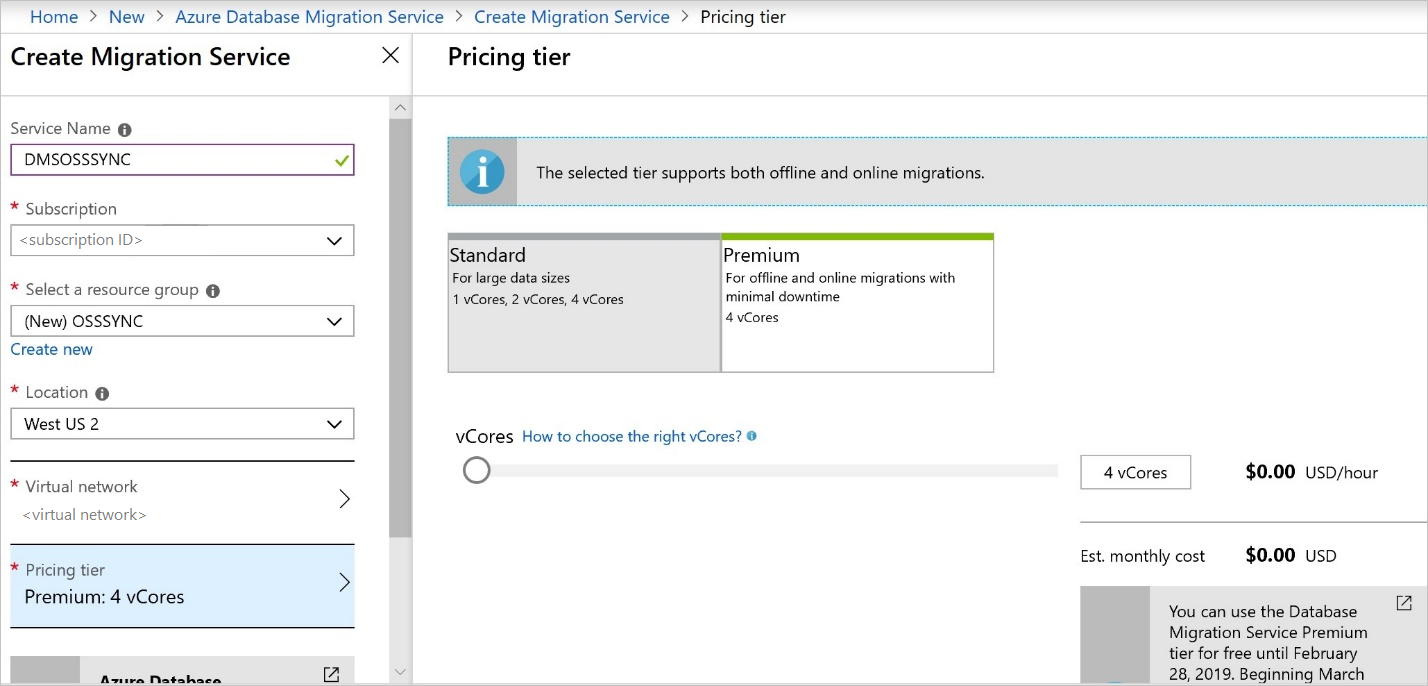Image resolution: width=1428 pixels, height=686 pixels.
Task: Click the vCores slider handle
Action: click(x=477, y=470)
